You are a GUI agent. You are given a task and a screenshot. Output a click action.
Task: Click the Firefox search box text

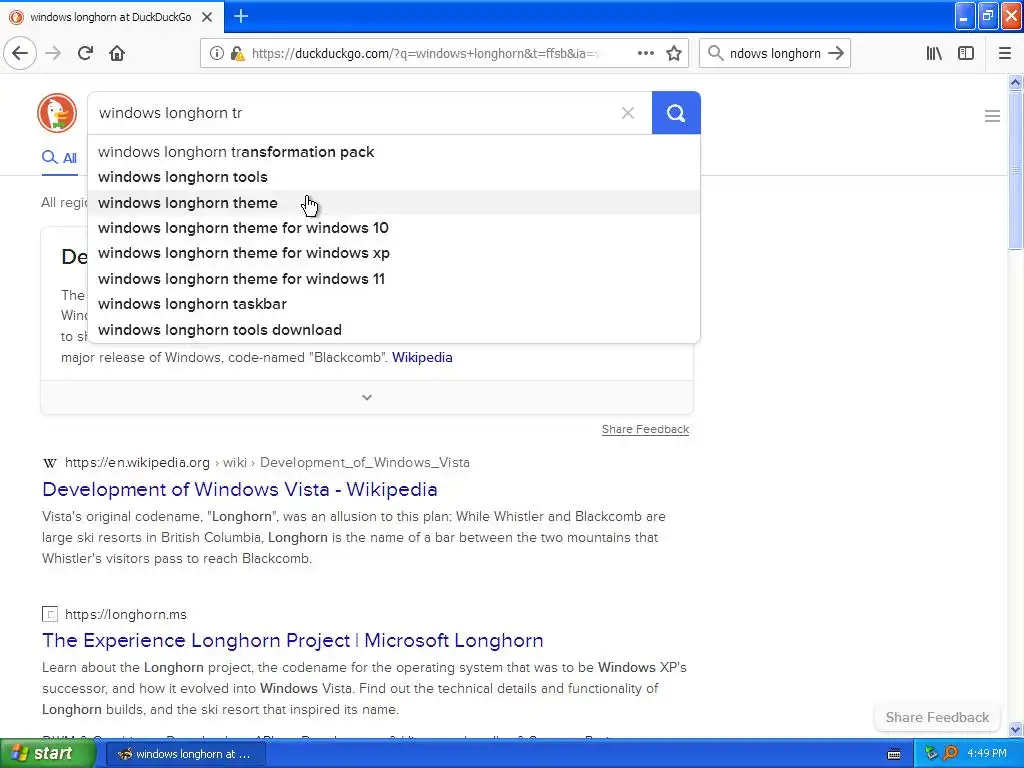(775, 54)
